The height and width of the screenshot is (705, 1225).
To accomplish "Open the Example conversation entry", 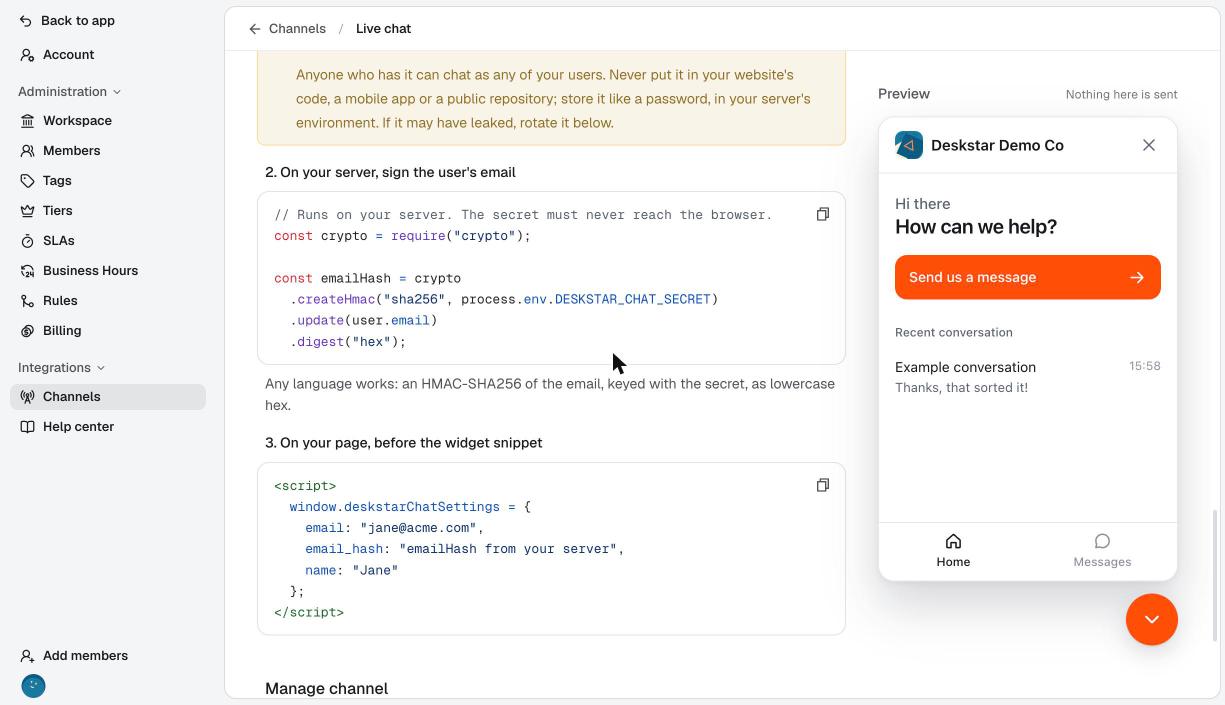I will pos(1028,377).
